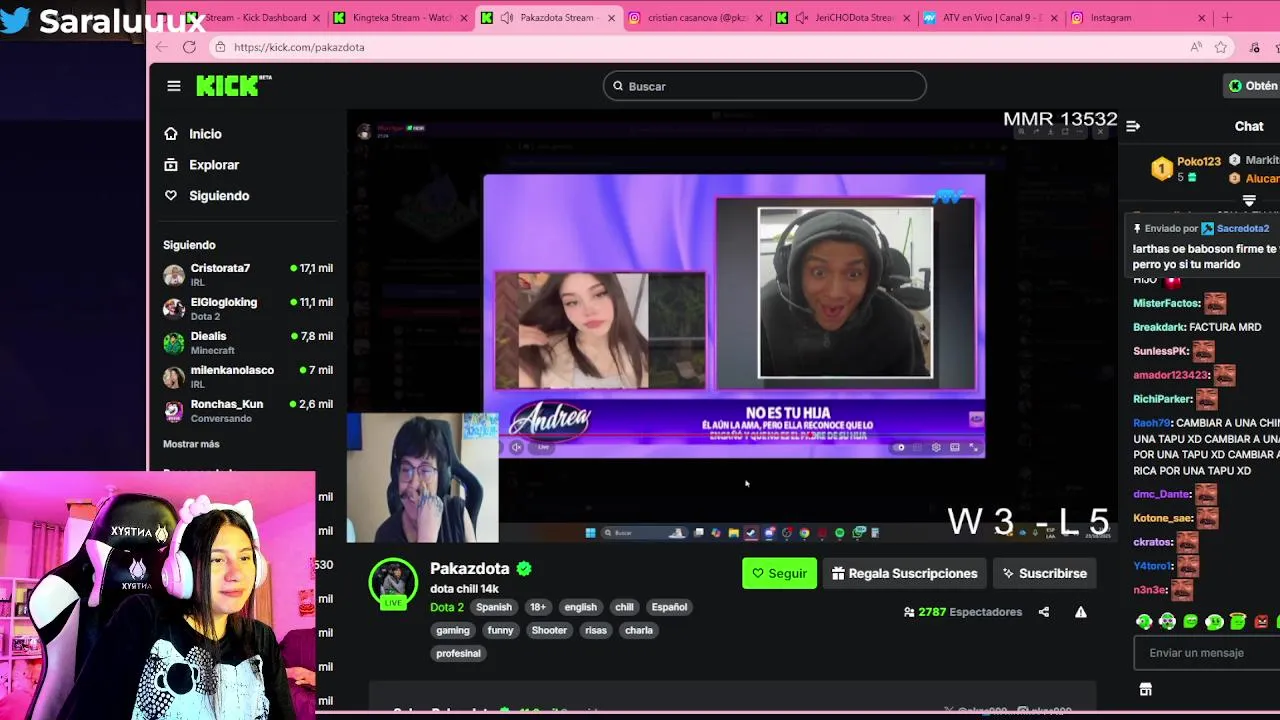
Task: Select the chill tag
Action: [x=624, y=607]
